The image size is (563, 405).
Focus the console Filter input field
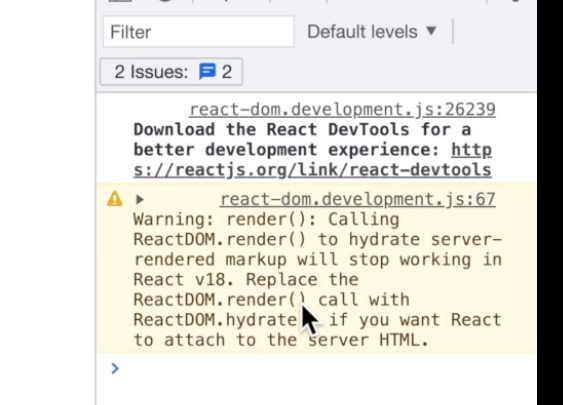point(199,32)
